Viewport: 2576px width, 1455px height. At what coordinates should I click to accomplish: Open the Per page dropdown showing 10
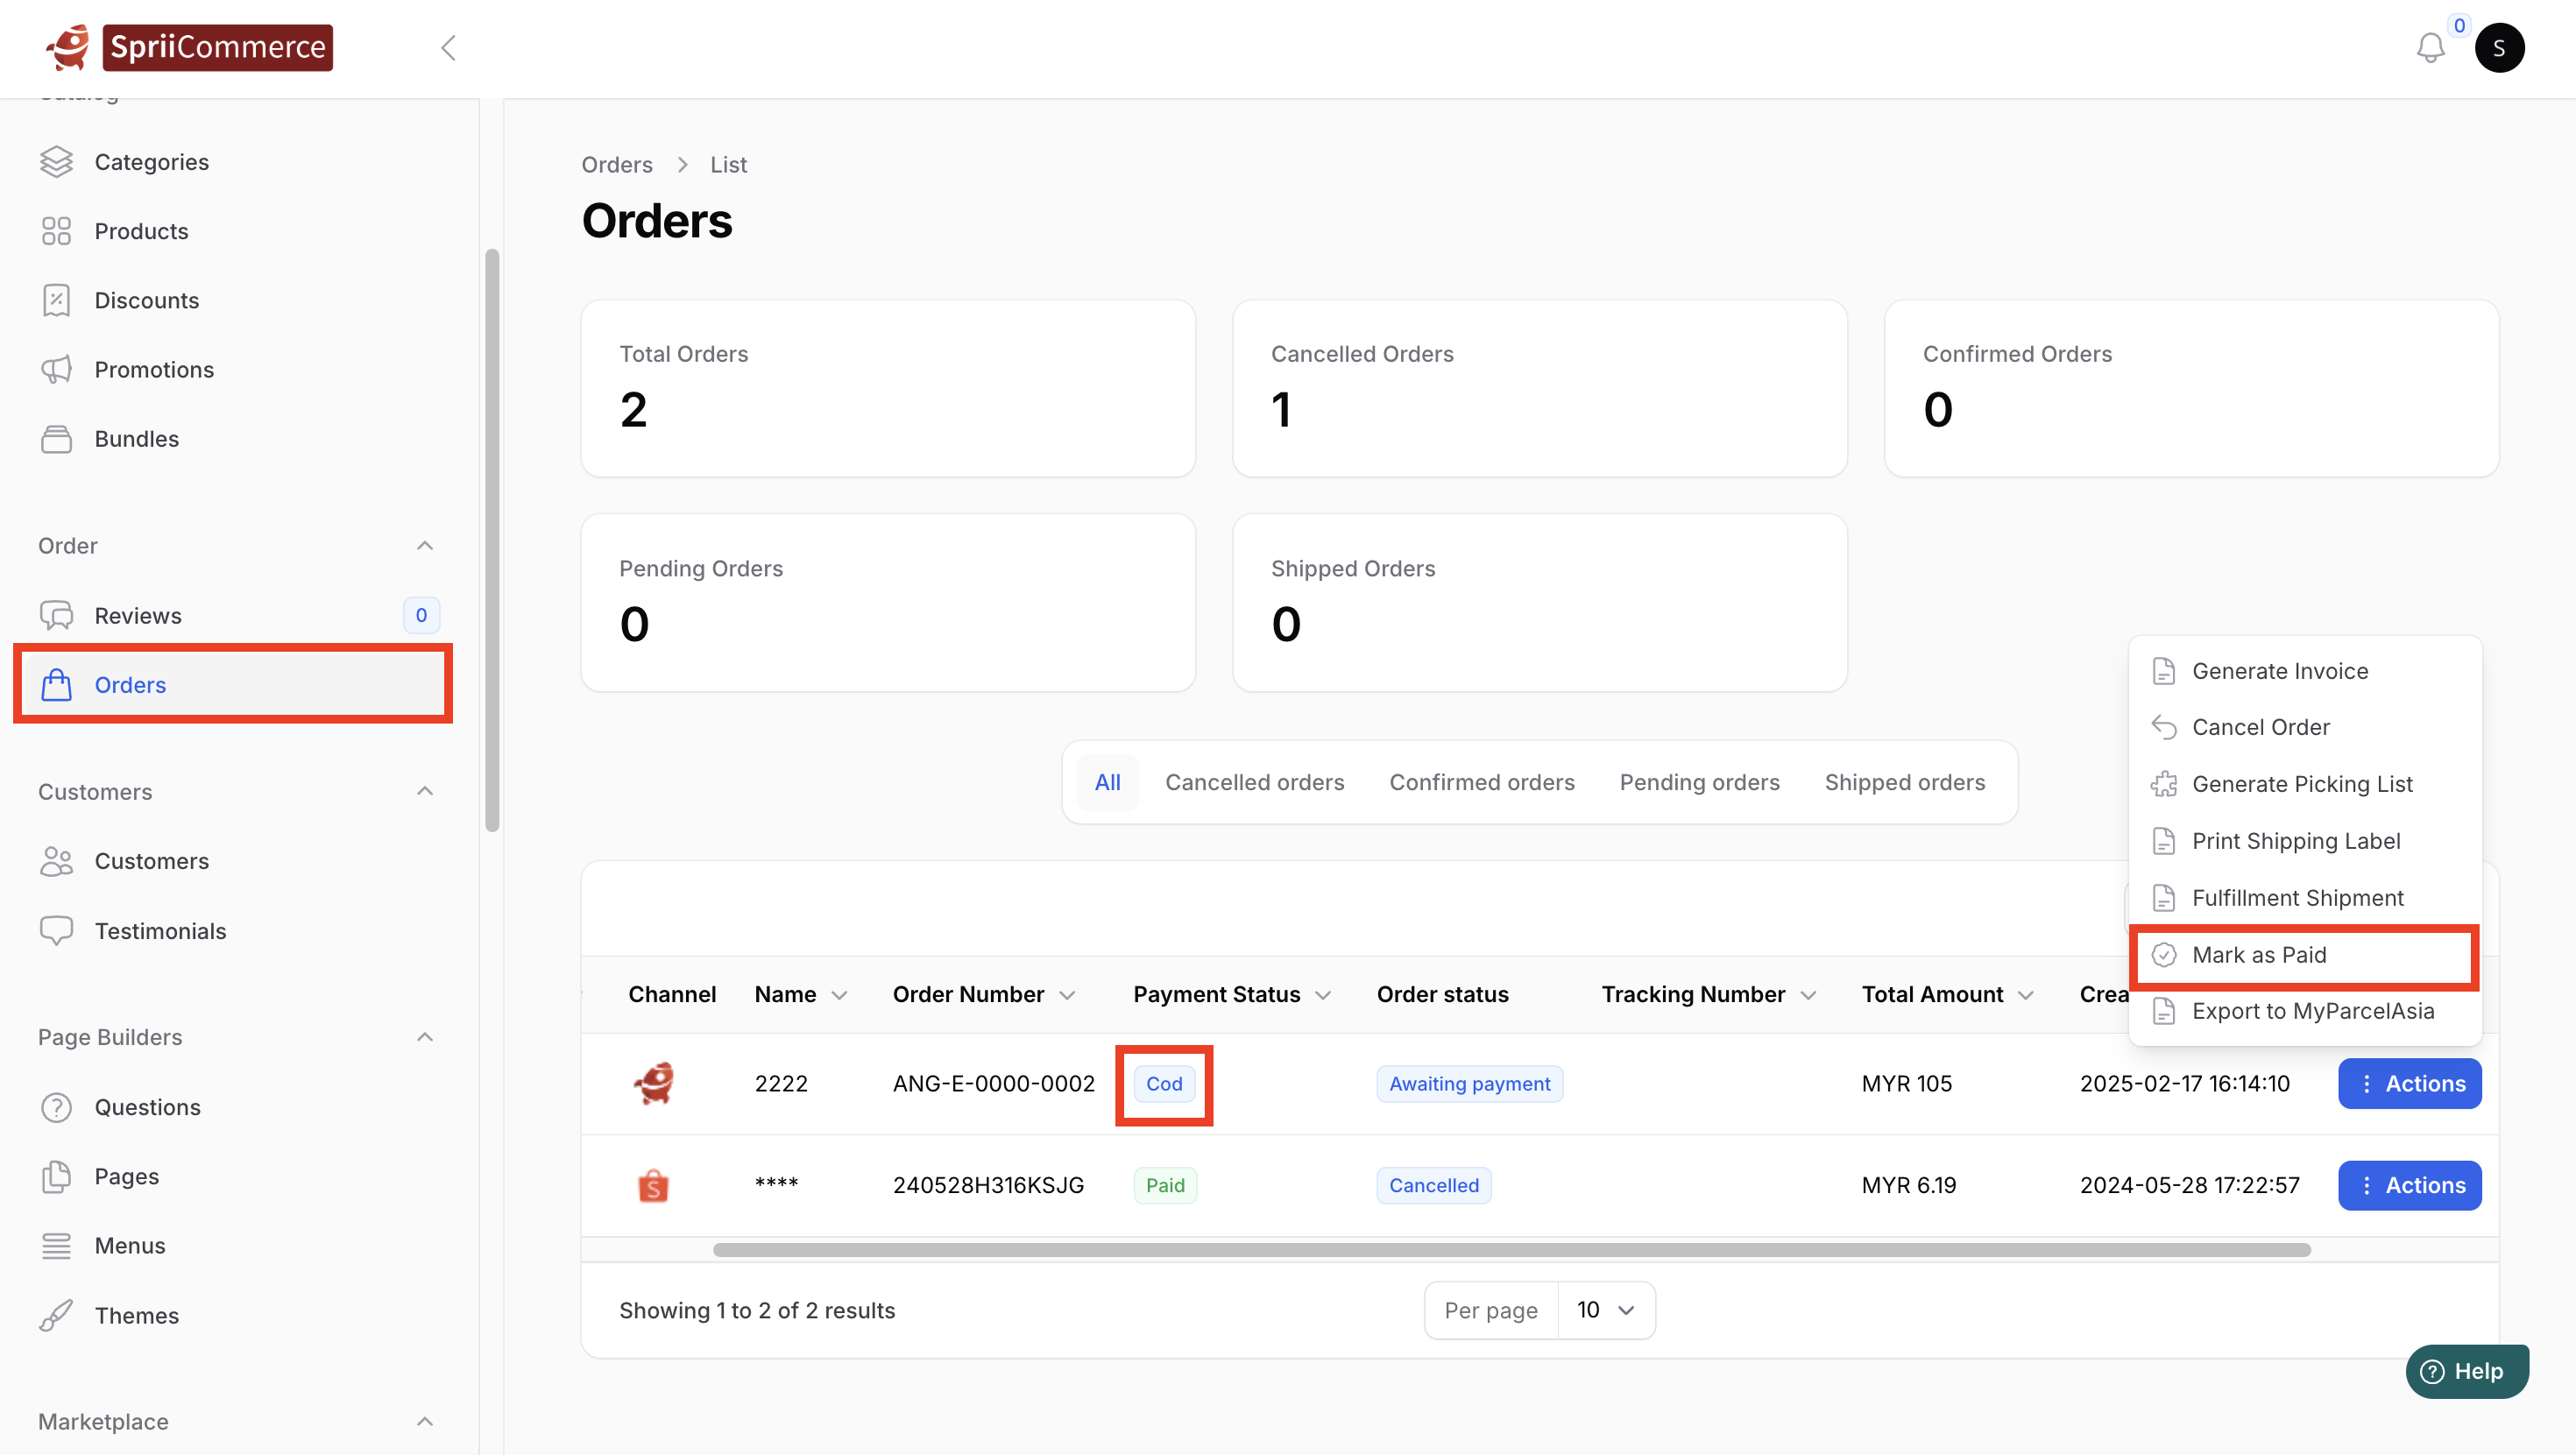coord(1605,1310)
